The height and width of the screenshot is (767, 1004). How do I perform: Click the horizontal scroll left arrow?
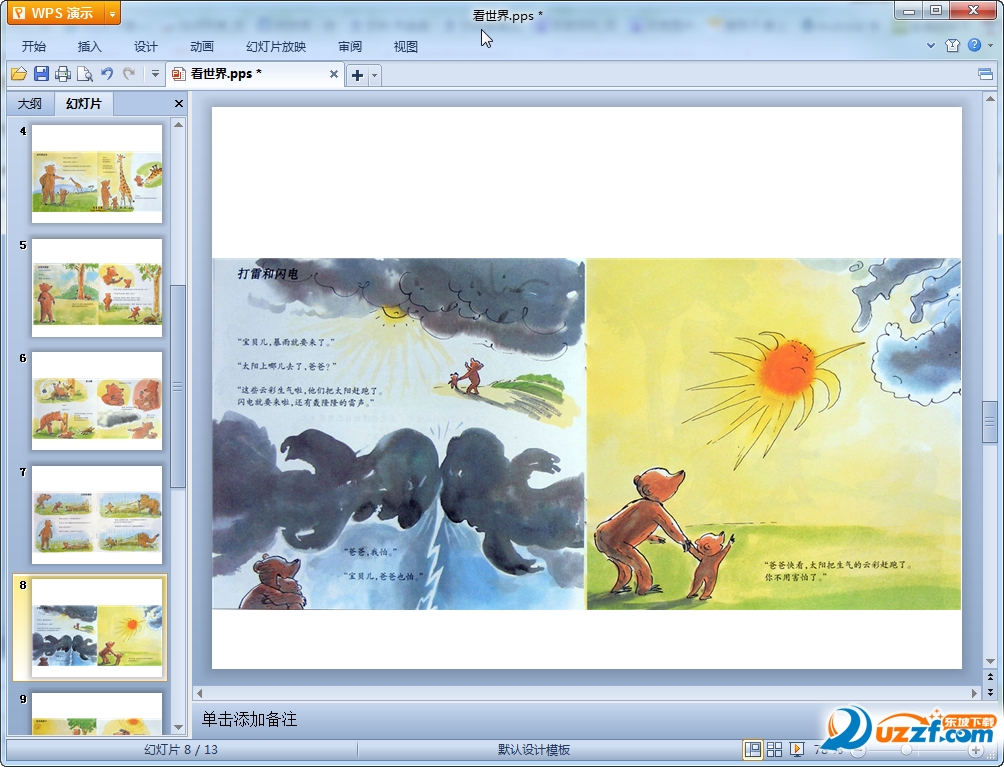tap(200, 693)
